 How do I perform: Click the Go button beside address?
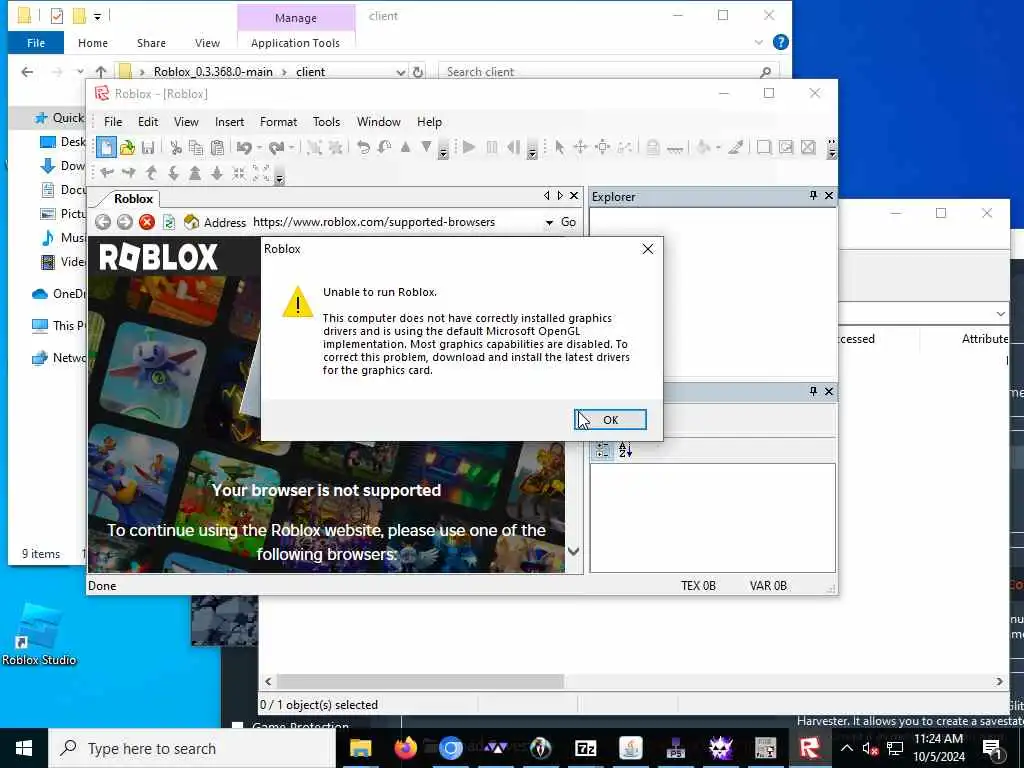(x=568, y=222)
